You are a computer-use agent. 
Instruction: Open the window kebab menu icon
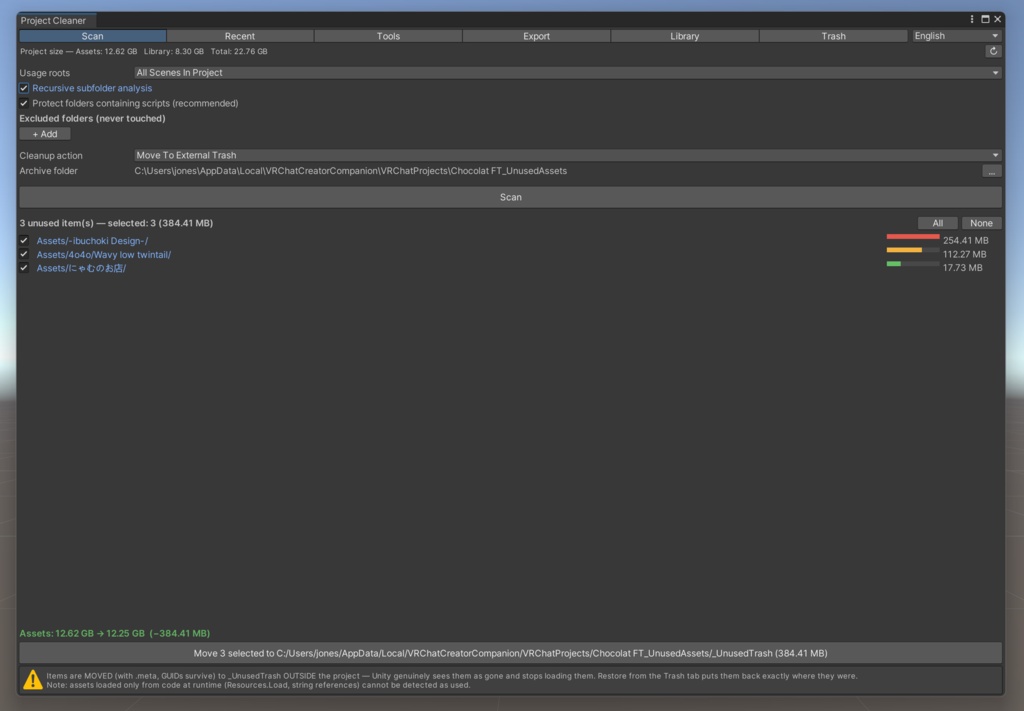click(x=972, y=20)
